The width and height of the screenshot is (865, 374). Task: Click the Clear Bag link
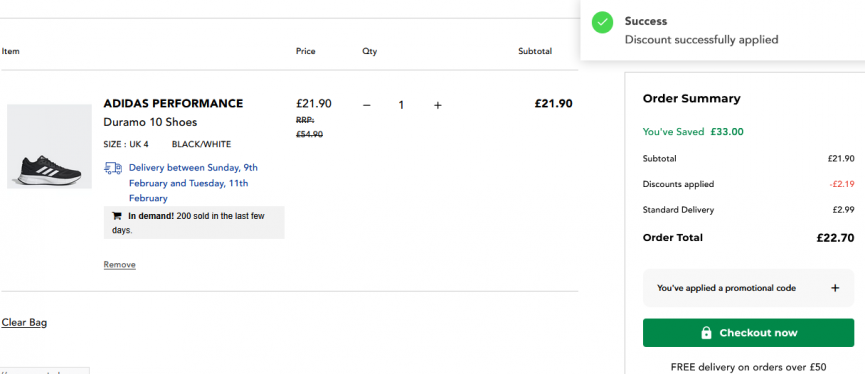[x=24, y=323]
